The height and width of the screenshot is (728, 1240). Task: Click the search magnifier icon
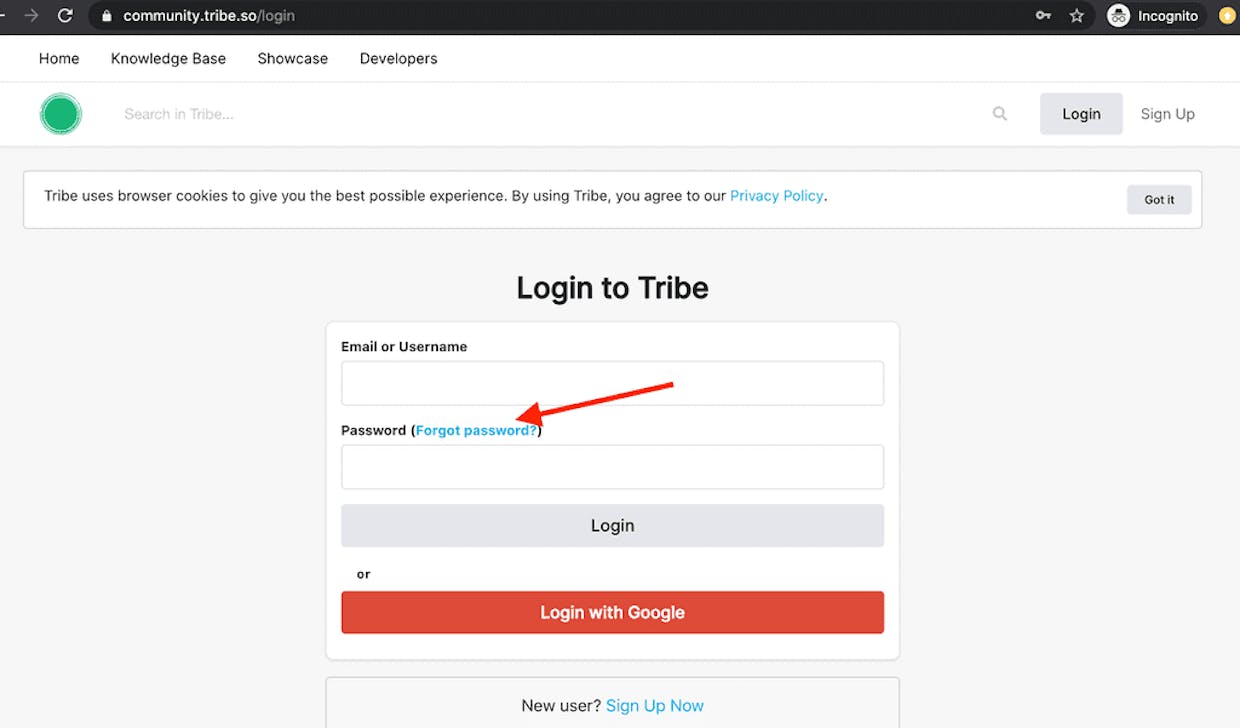click(x=1000, y=114)
